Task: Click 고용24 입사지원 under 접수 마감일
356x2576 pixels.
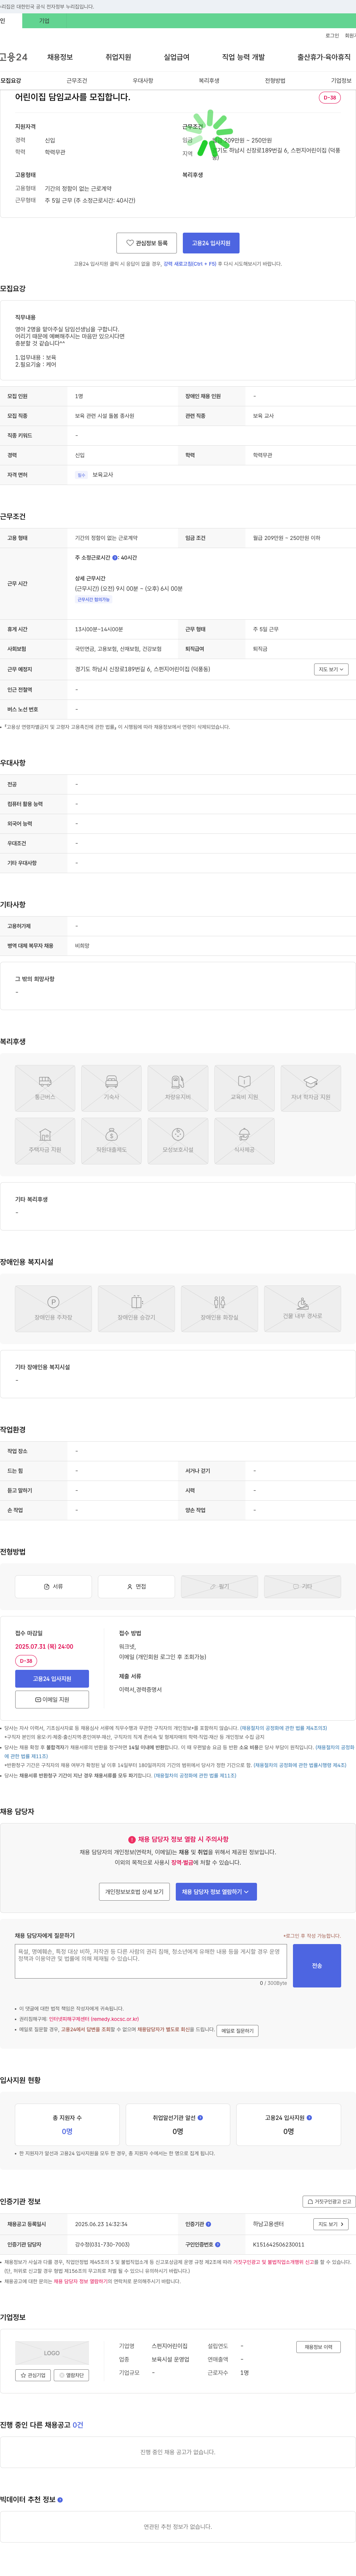Action: (52, 1679)
